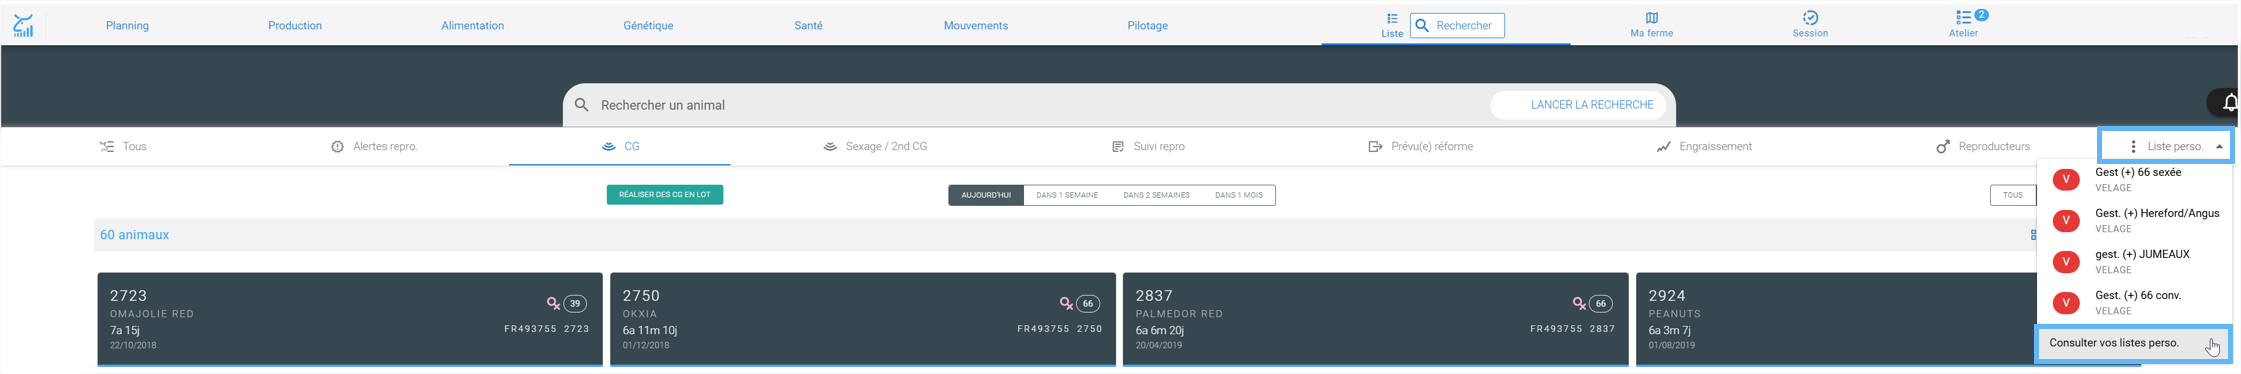The image size is (2241, 374).
Task: Open the Planning menu
Action: coord(127,26)
